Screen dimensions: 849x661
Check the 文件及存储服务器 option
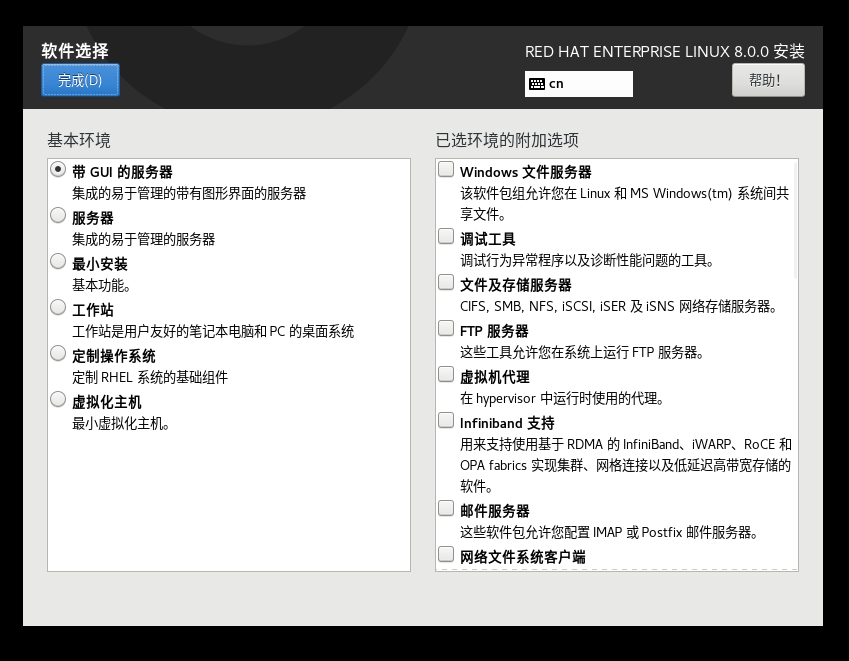coord(446,283)
